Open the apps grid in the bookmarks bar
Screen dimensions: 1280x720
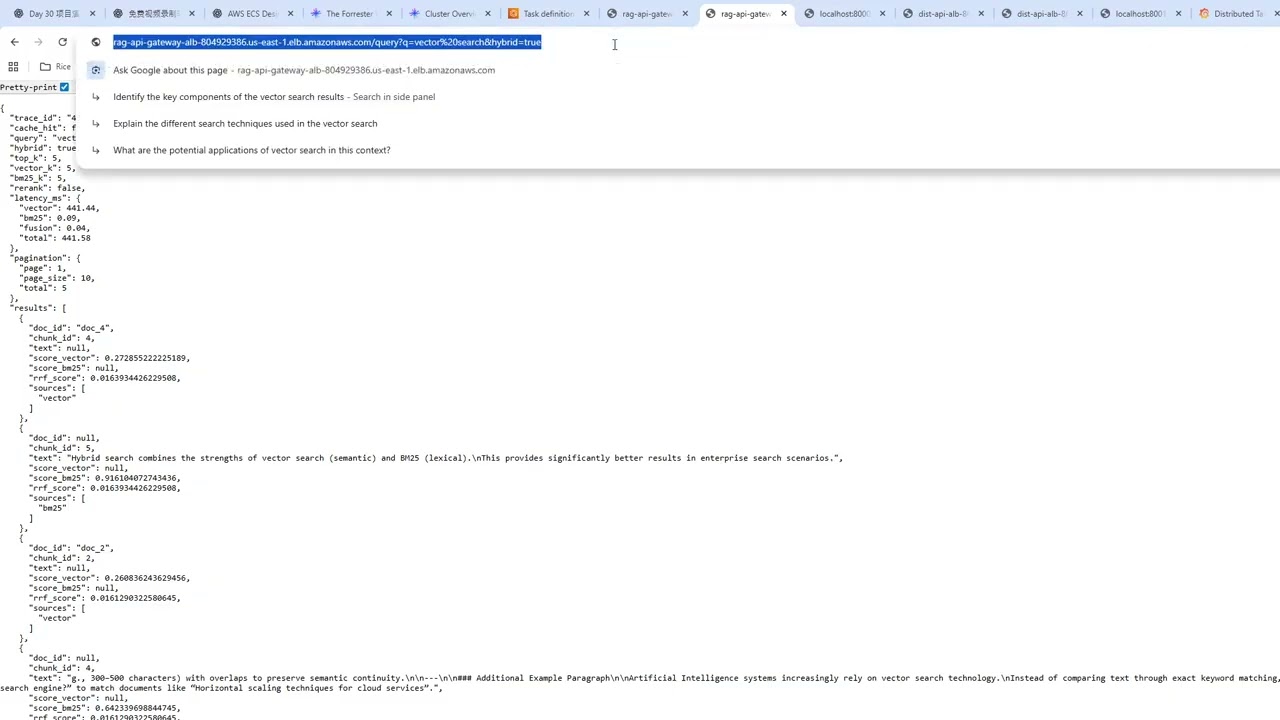click(13, 67)
